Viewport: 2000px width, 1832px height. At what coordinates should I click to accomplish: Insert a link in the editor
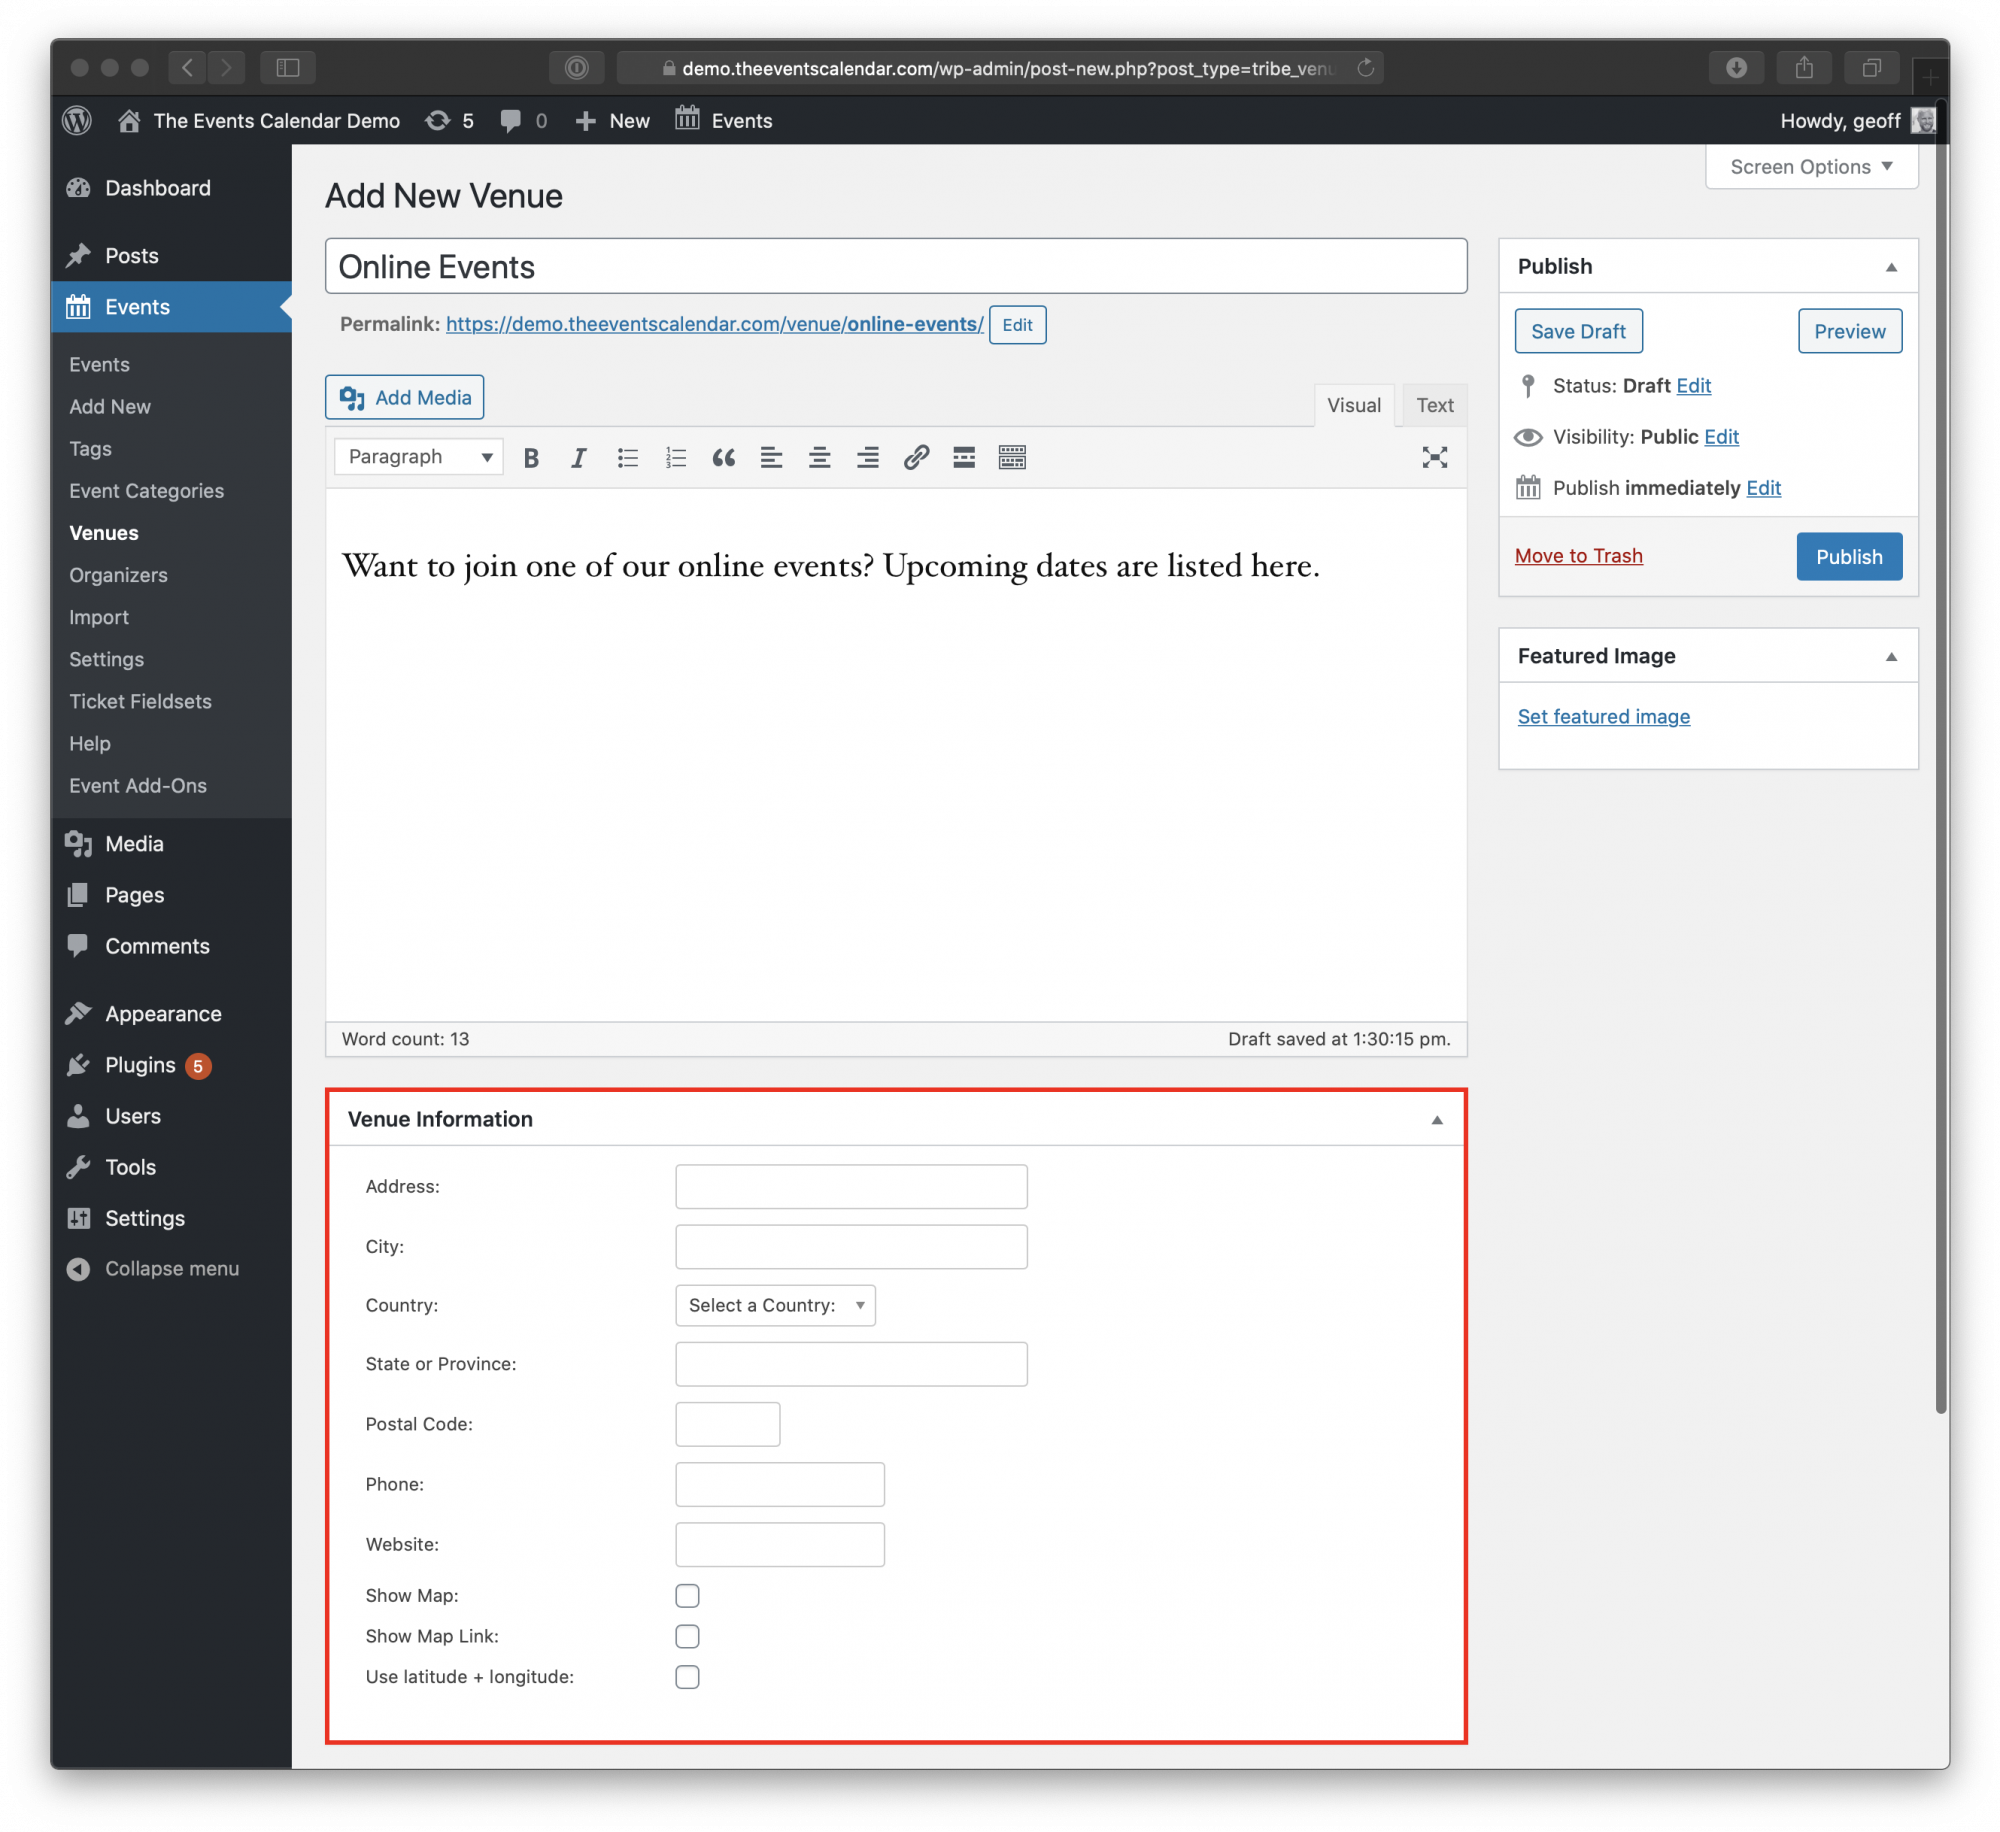click(x=915, y=457)
